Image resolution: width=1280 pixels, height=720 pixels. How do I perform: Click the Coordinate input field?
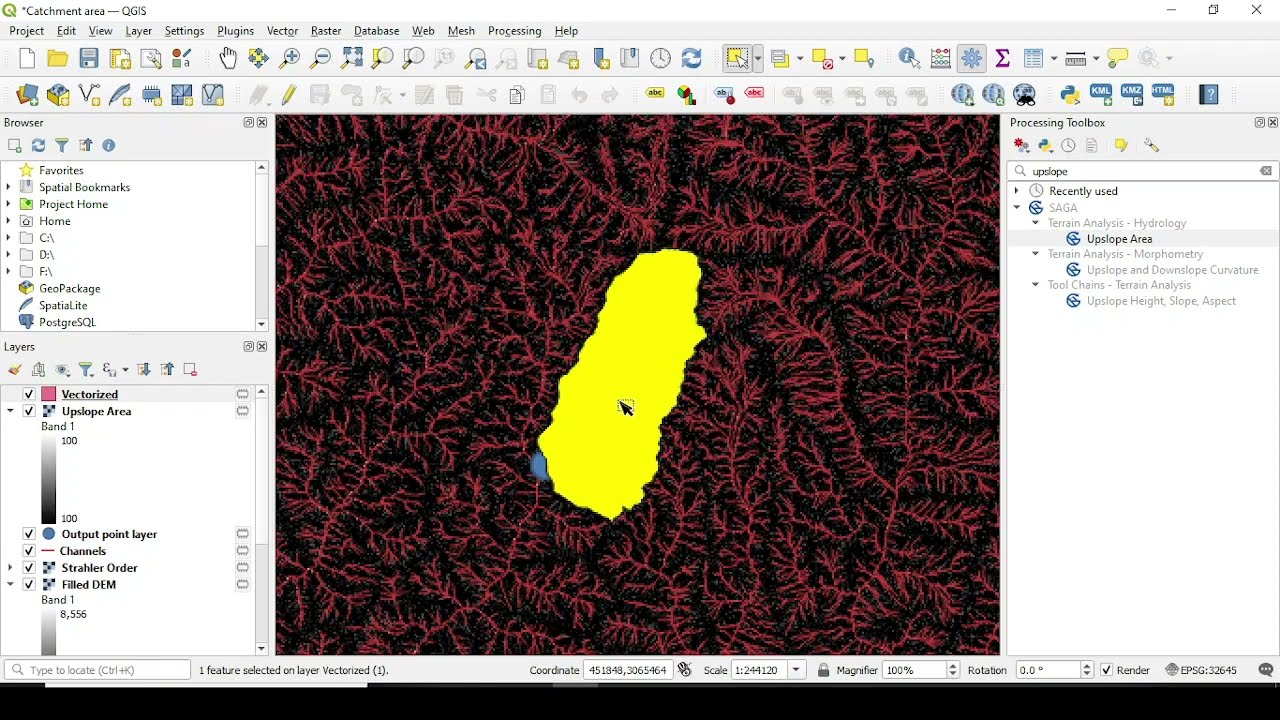(x=628, y=670)
